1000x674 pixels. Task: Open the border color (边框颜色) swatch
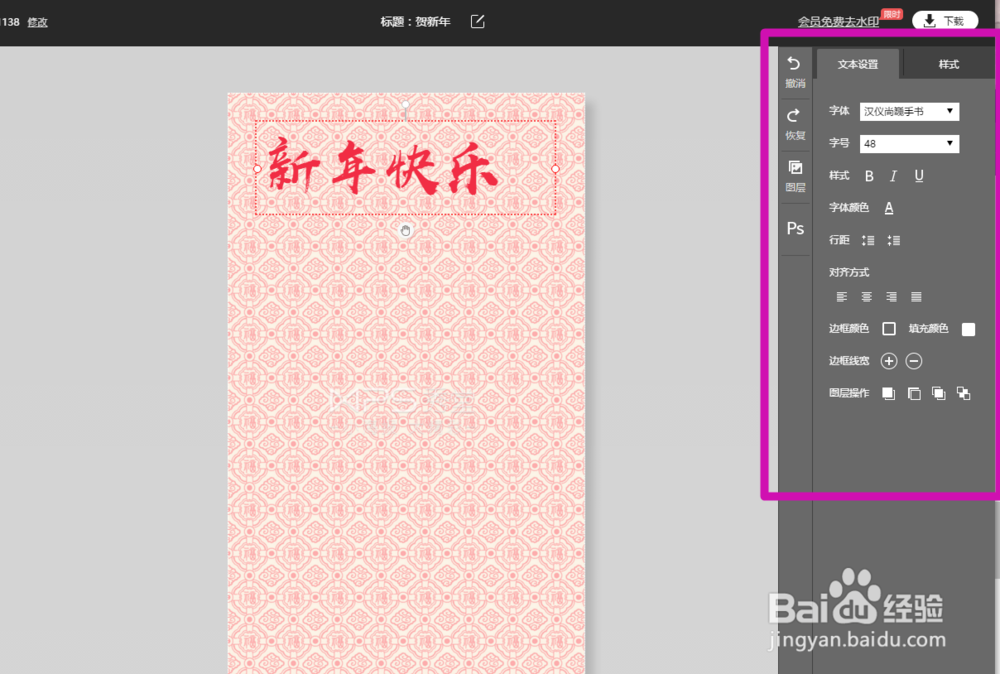tap(889, 328)
